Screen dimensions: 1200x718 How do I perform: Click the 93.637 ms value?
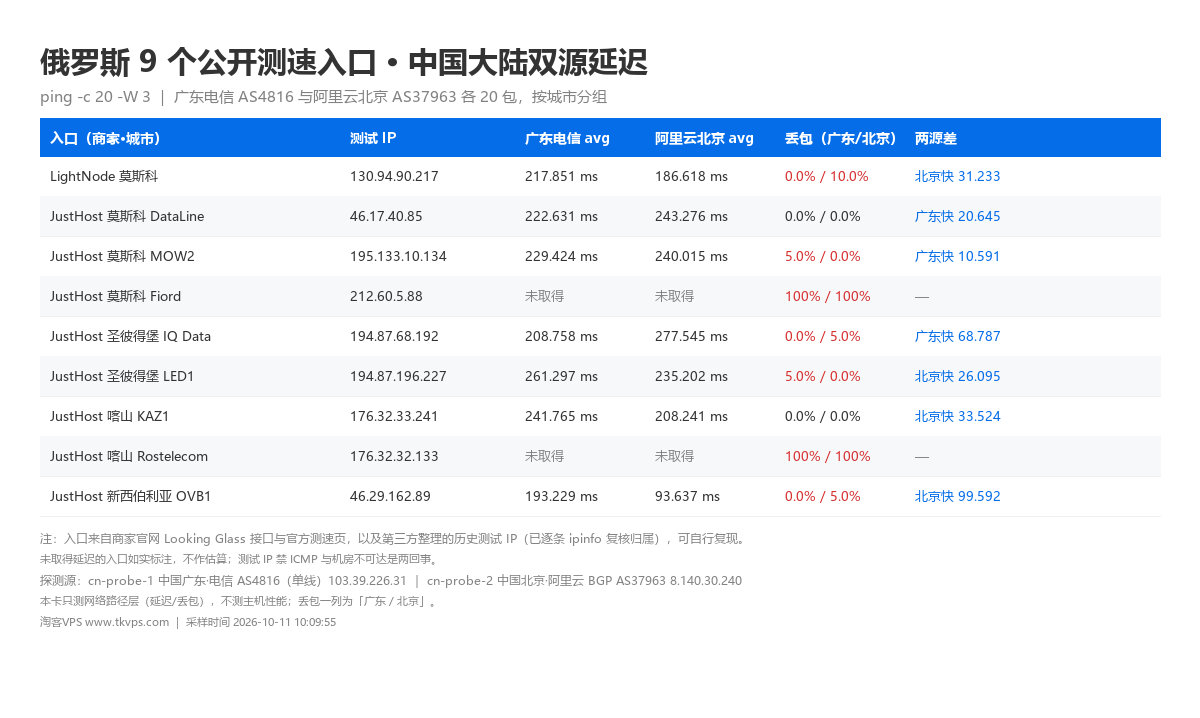pos(687,496)
